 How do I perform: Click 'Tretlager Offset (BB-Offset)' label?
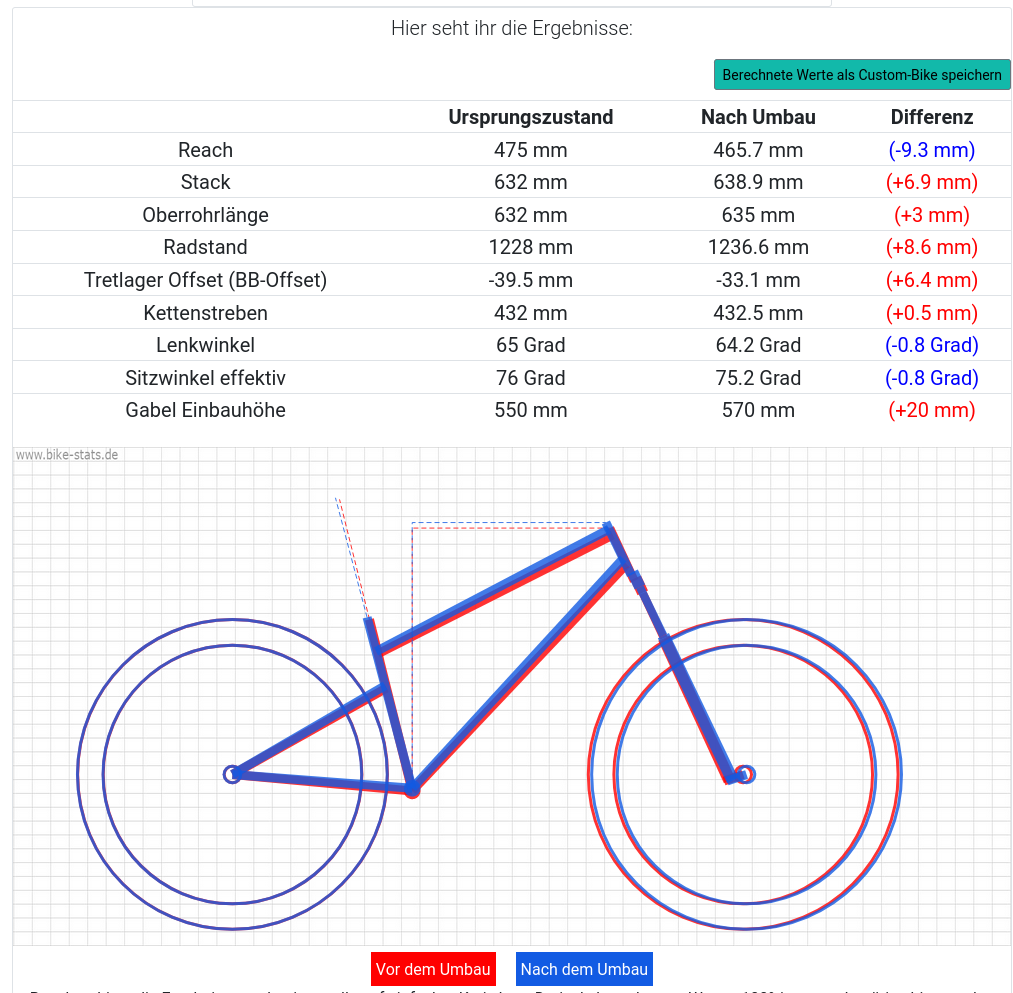(x=205, y=280)
